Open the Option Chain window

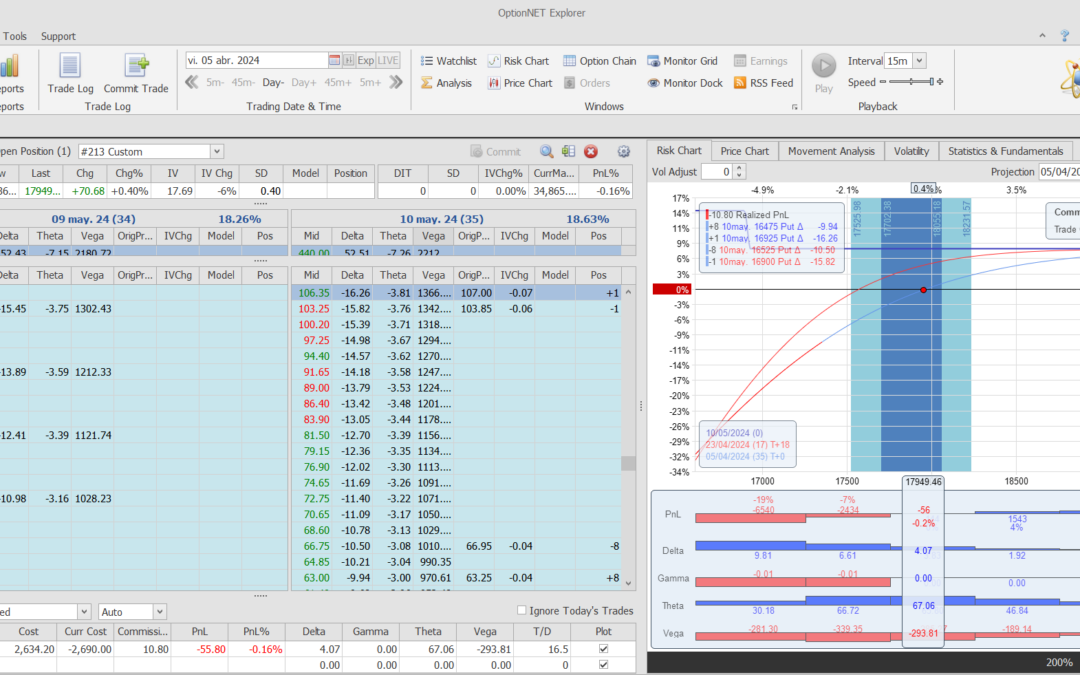coord(599,61)
